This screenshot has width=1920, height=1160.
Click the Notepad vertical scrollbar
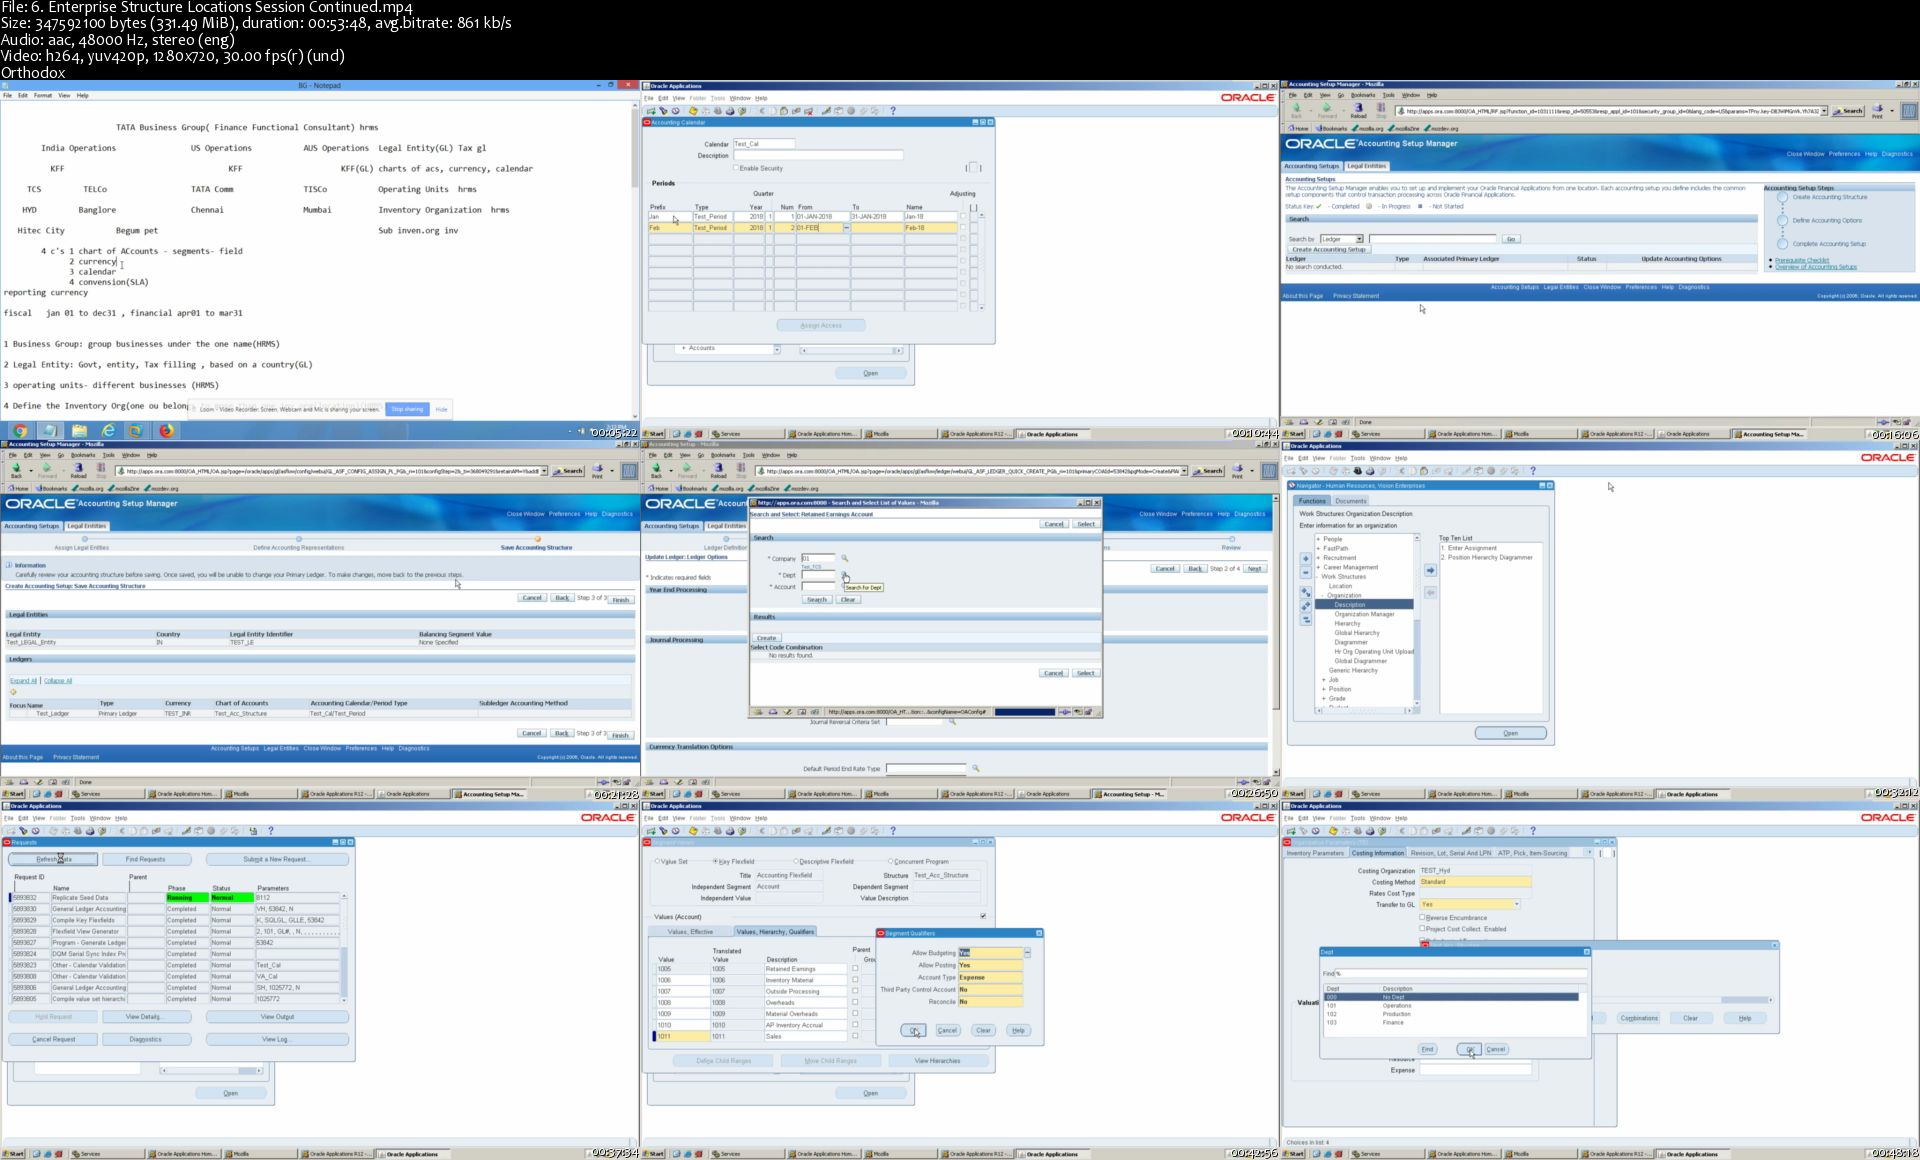point(634,258)
